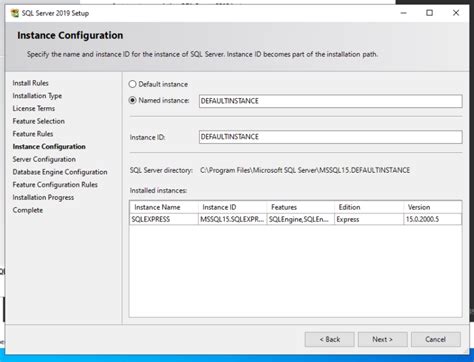Sort by the Instance ID column header
Image resolution: width=474 pixels, height=362 pixels.
(232, 207)
